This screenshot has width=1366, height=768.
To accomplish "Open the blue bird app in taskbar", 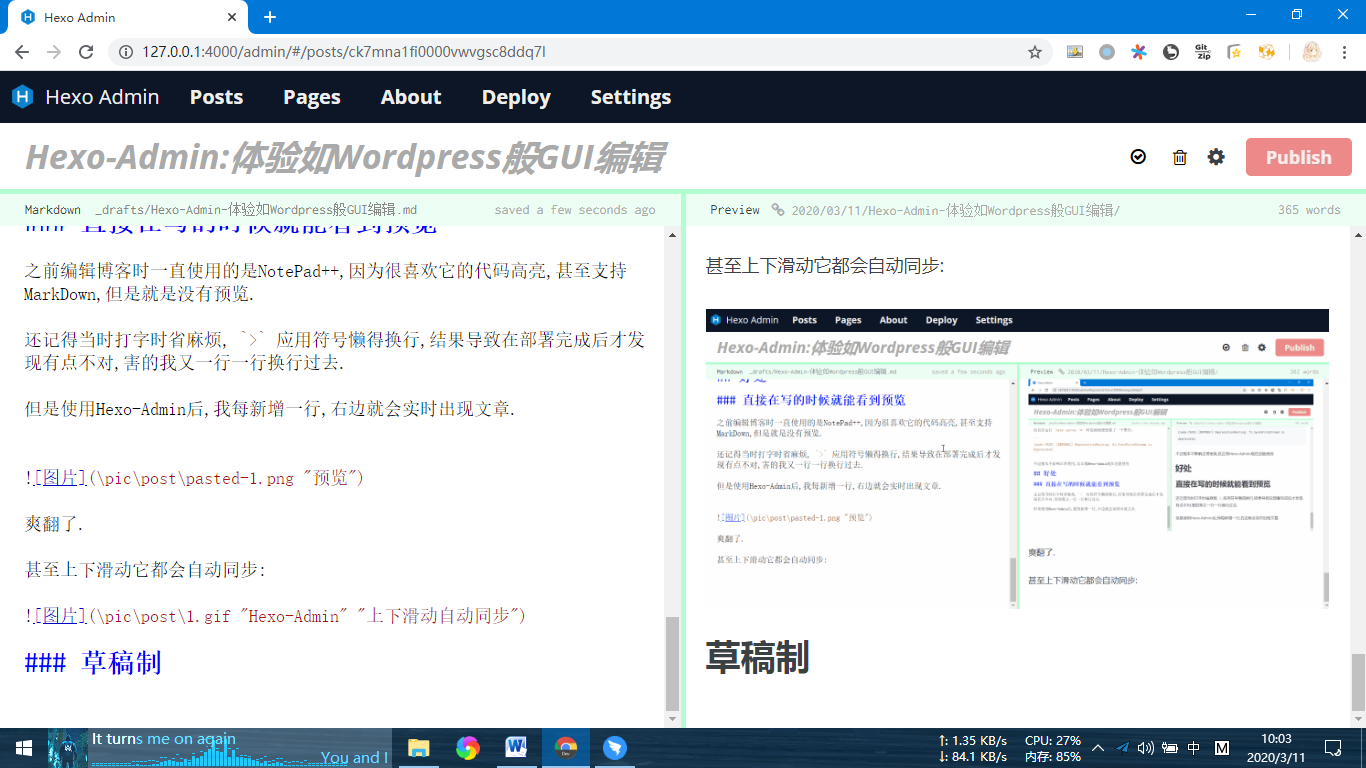I will click(614, 748).
